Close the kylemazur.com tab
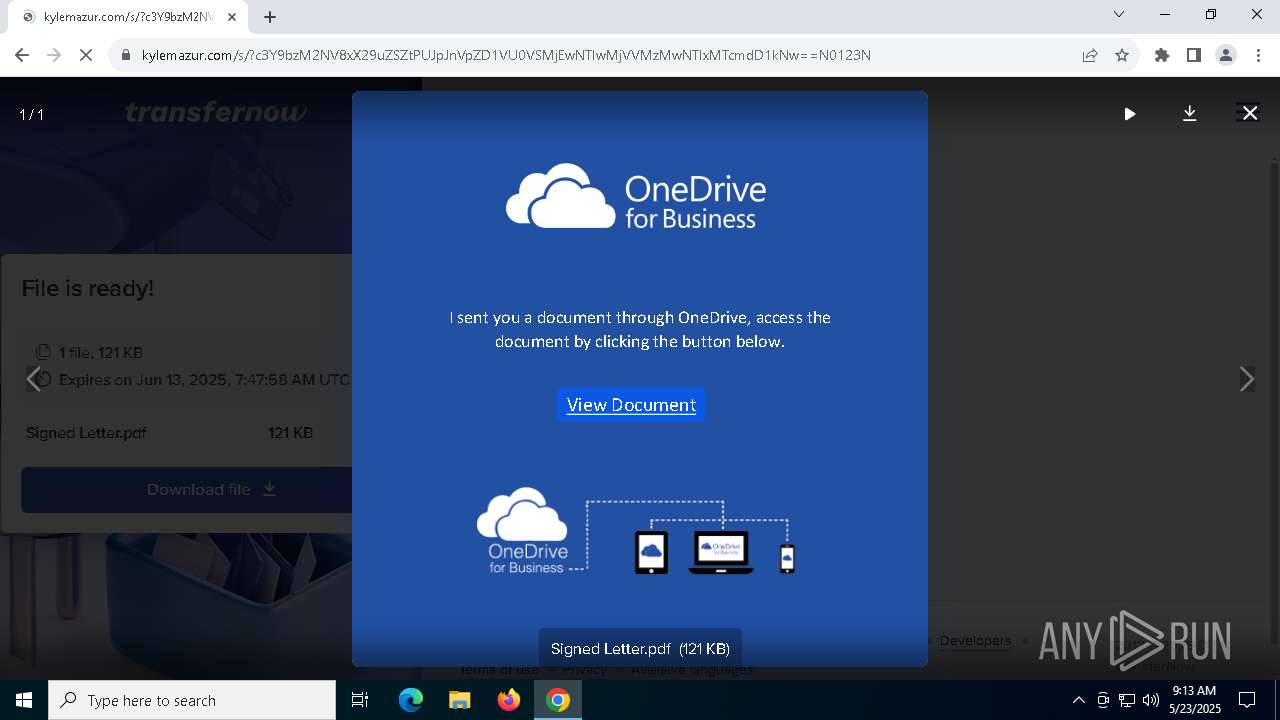 coord(232,16)
